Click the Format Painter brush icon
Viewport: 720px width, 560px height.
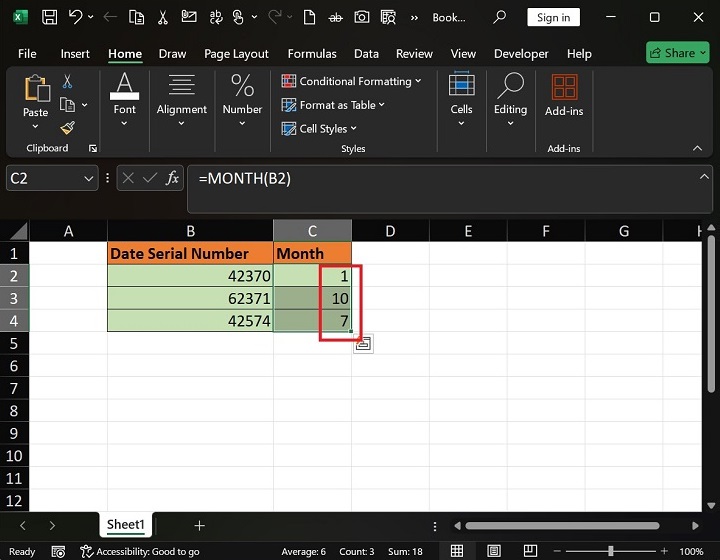pos(67,127)
